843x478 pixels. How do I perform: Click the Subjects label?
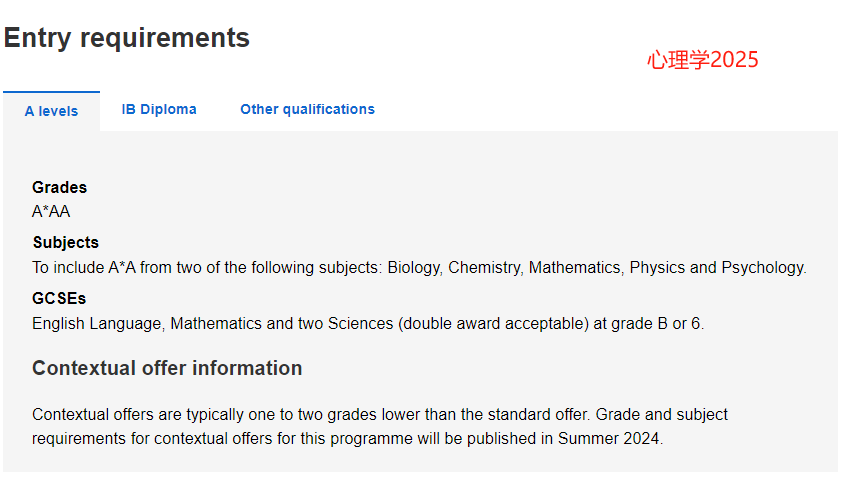(x=66, y=242)
